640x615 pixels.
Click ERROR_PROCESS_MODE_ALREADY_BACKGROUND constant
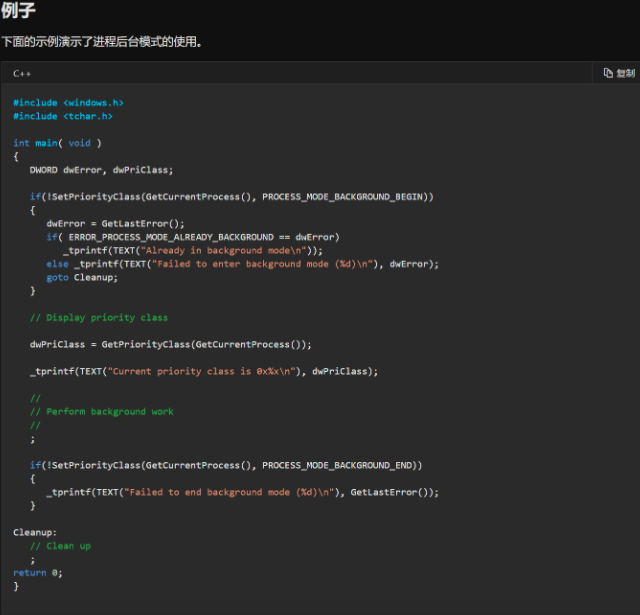(x=171, y=237)
